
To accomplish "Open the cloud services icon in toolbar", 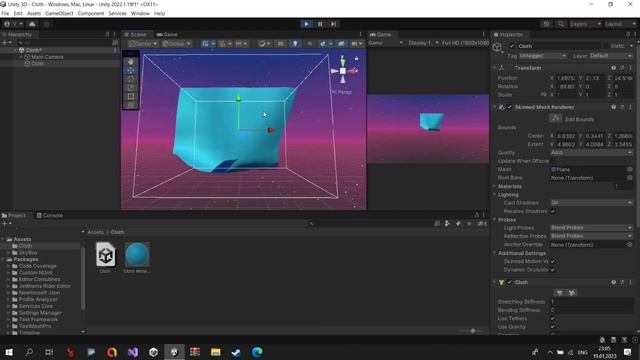I will (x=32, y=24).
